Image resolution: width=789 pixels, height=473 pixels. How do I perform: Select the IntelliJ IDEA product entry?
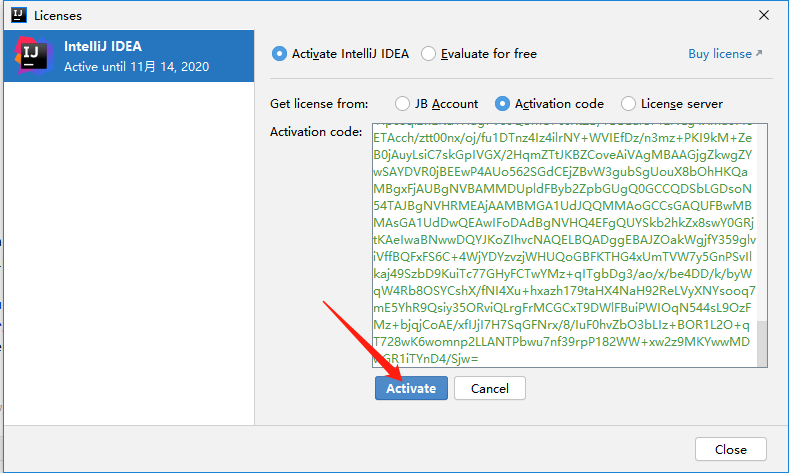129,56
